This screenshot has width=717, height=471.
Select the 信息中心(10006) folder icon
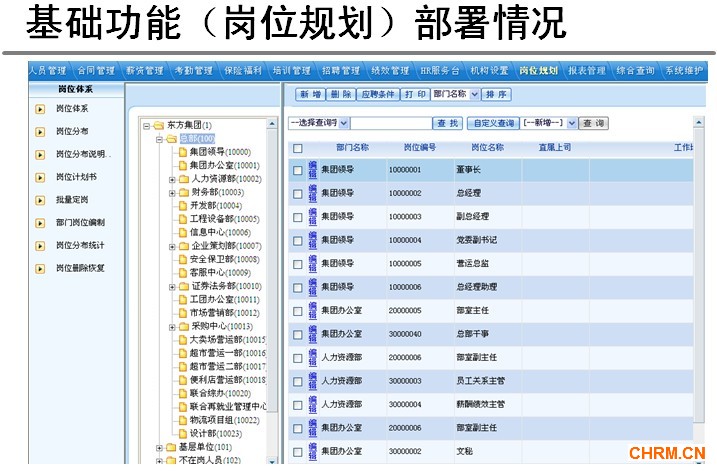(181, 232)
